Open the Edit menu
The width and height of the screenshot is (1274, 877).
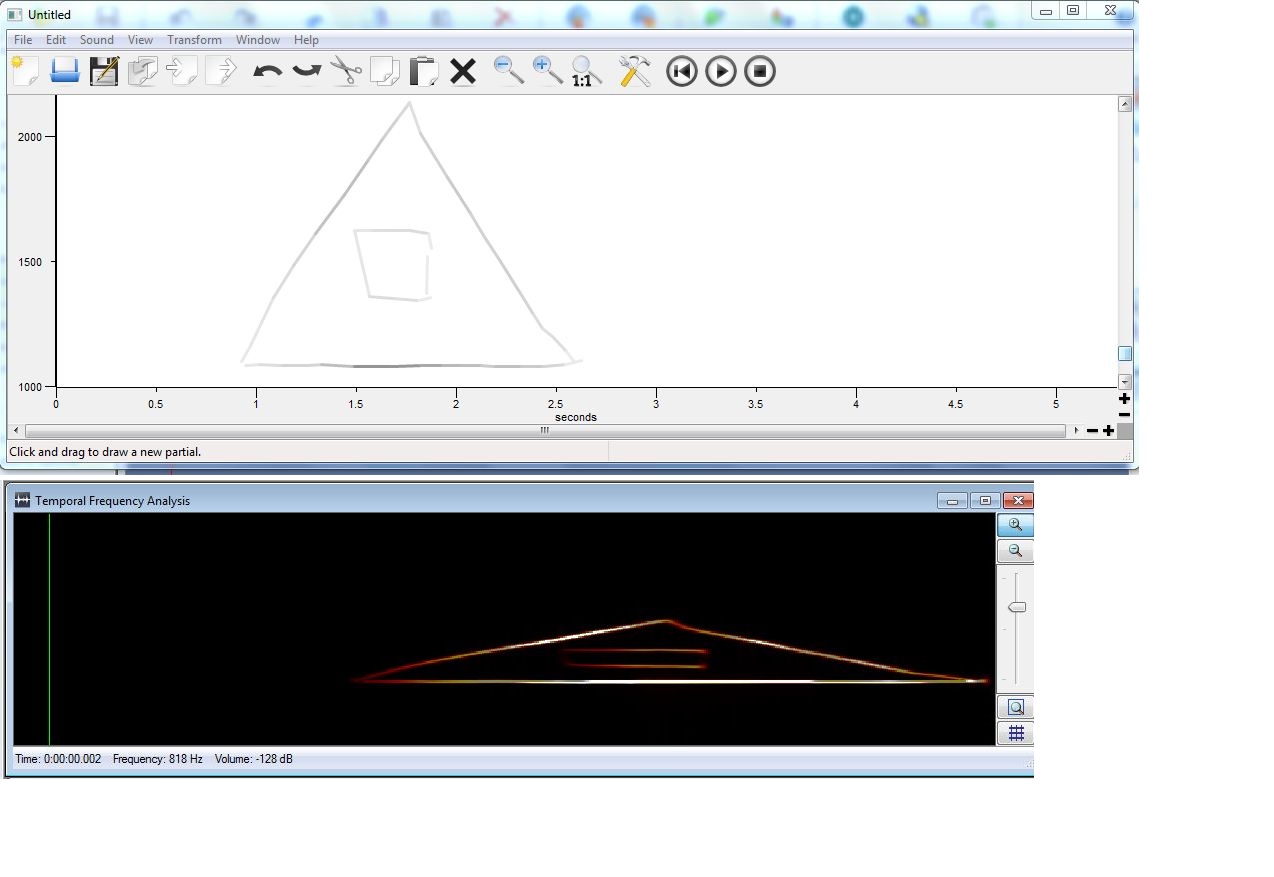pyautogui.click(x=56, y=40)
